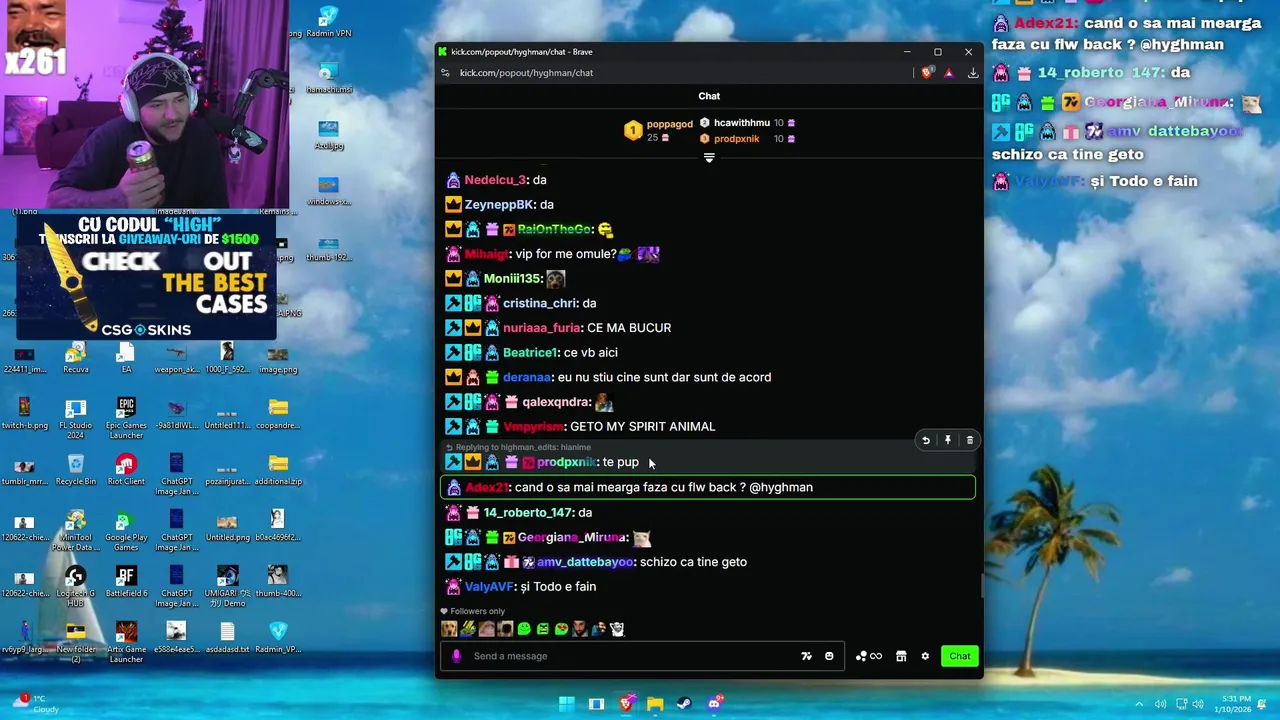
Task: Open hcawithhmu in the gift leaderboard
Action: [x=742, y=123]
